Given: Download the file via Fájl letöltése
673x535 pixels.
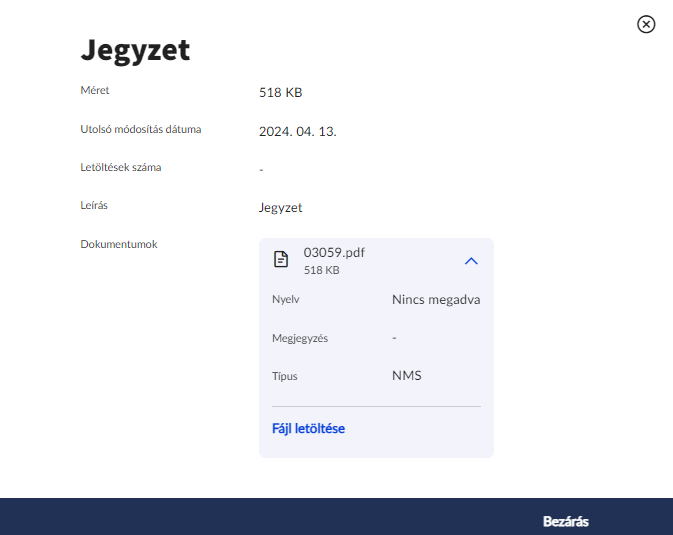Looking at the screenshot, I should coord(308,428).
